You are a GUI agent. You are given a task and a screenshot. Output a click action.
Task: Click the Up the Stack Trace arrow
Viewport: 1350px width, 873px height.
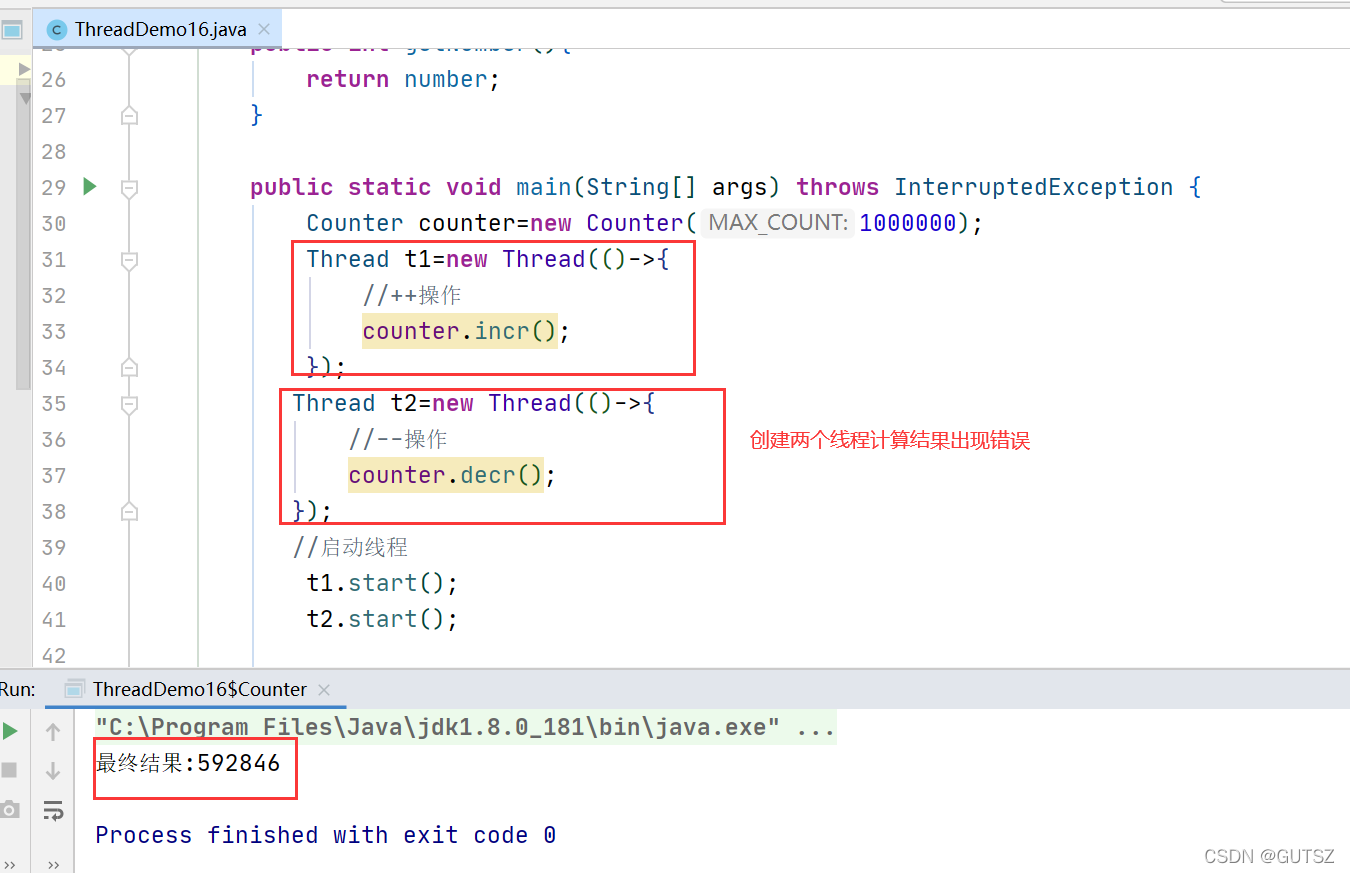[53, 732]
